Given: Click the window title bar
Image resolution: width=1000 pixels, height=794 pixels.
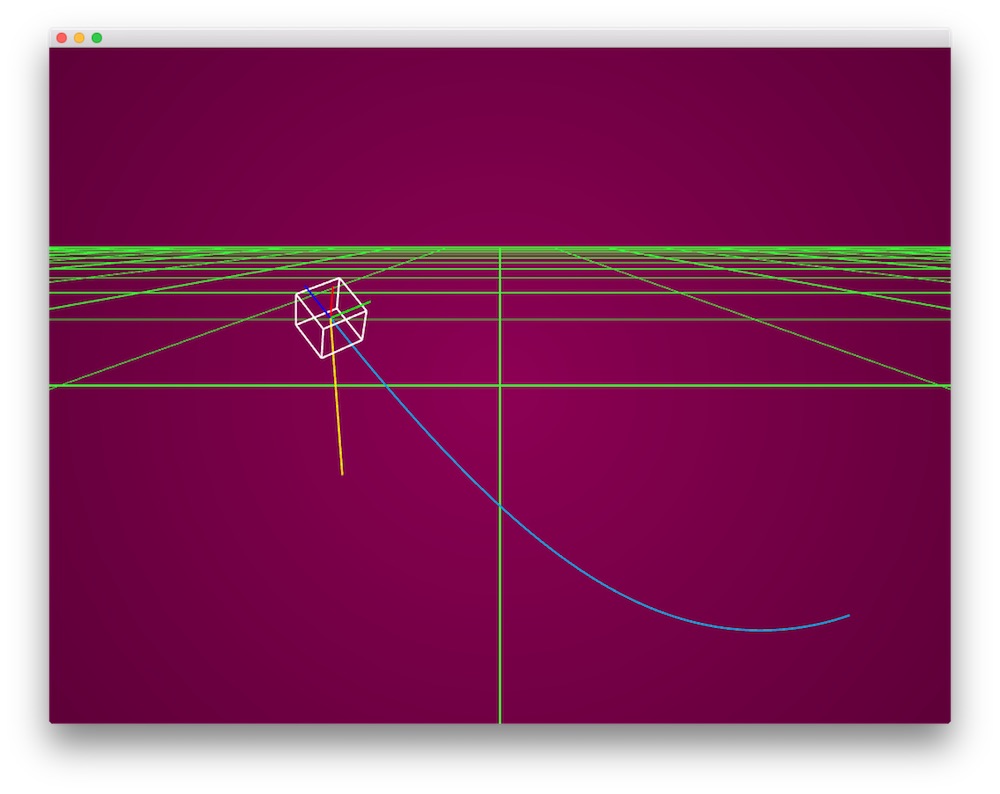Looking at the screenshot, I should pyautogui.click(x=500, y=36).
